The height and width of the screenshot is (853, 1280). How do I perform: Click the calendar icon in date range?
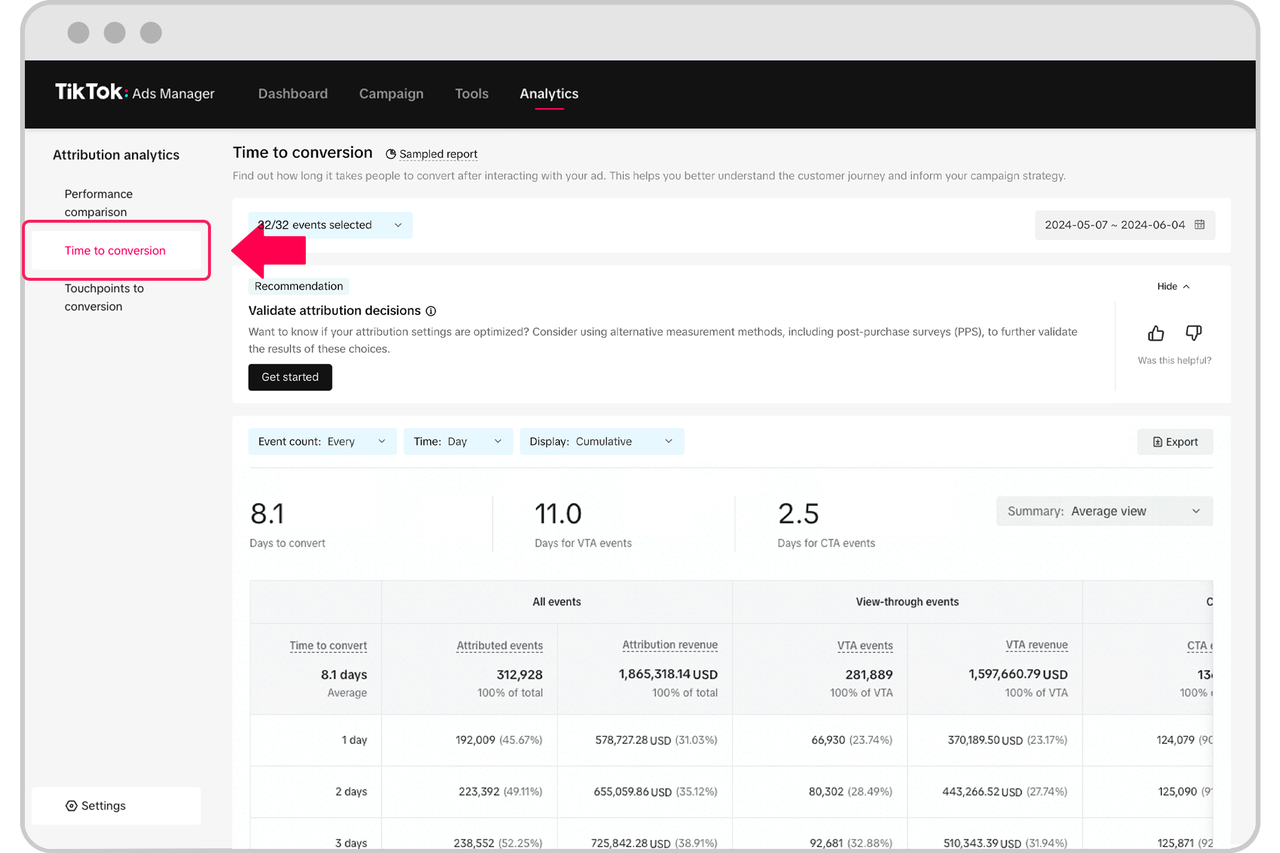[1199, 225]
